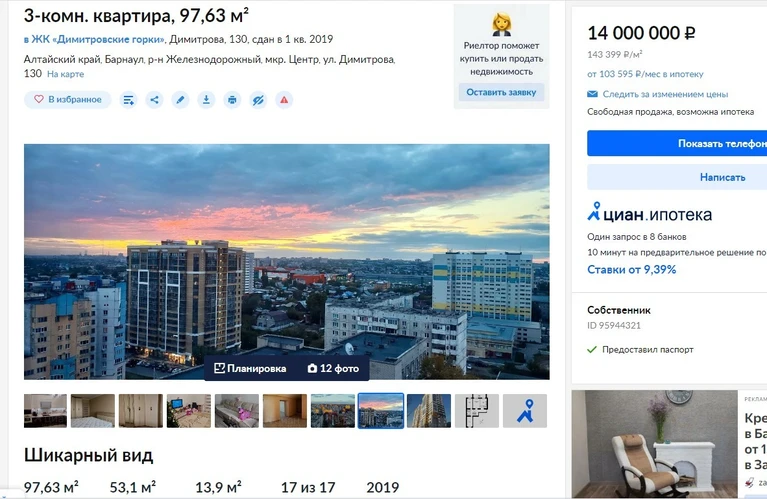Click the Собственник owner label
The image size is (767, 499).
619,310
